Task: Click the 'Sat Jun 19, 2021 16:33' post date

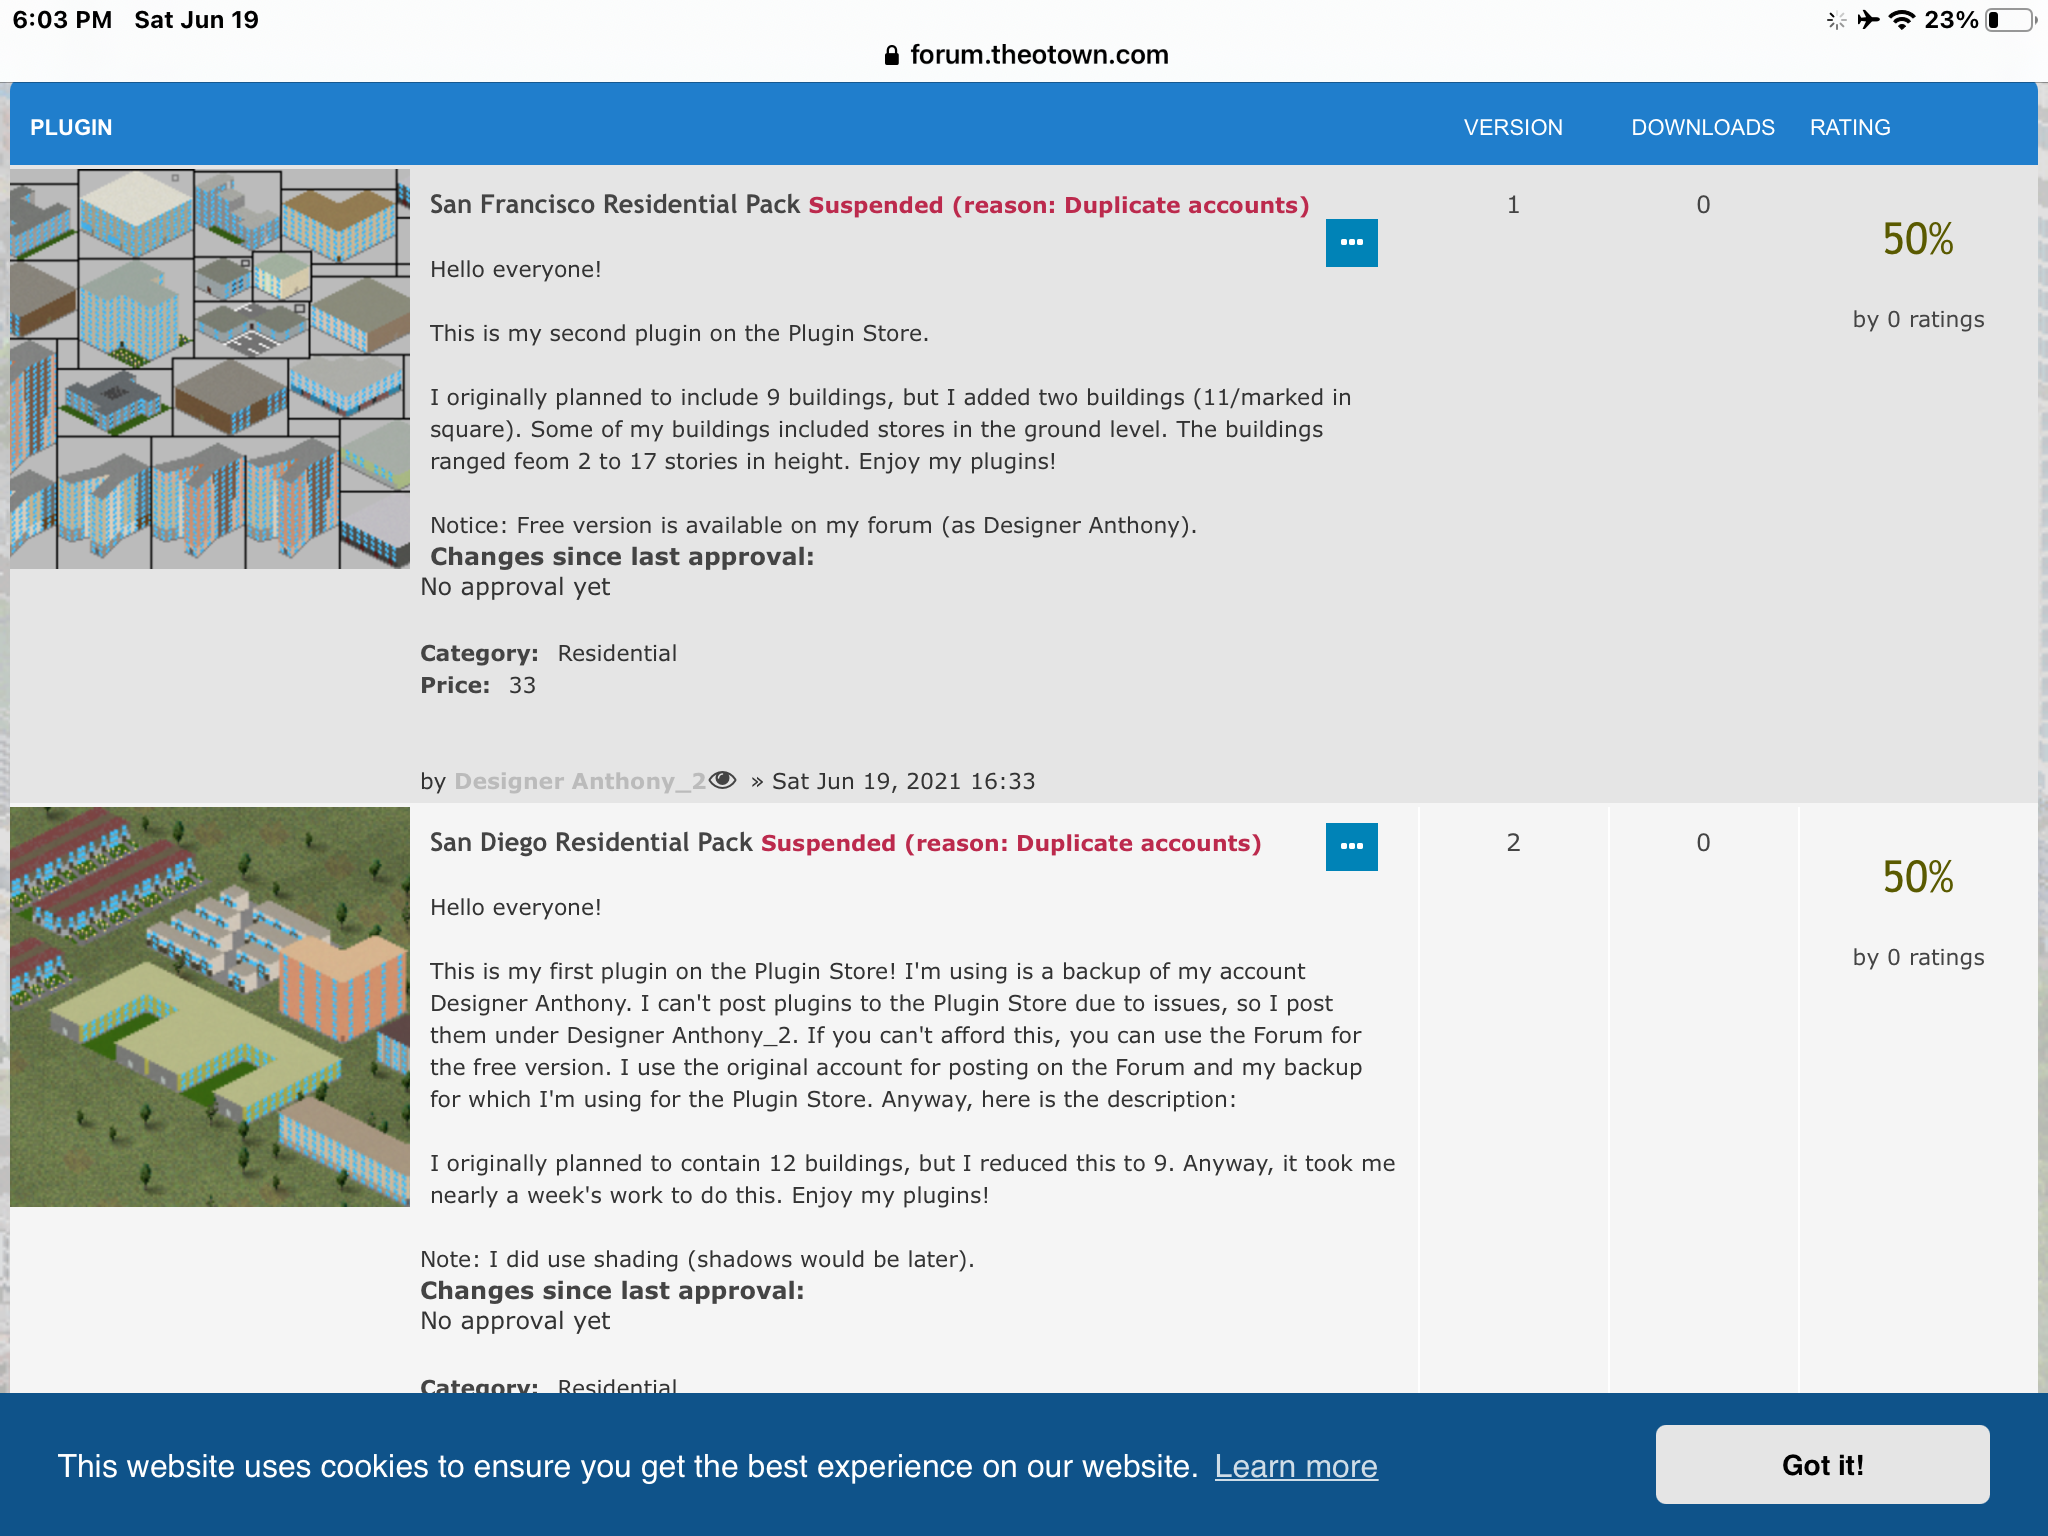Action: 904,781
